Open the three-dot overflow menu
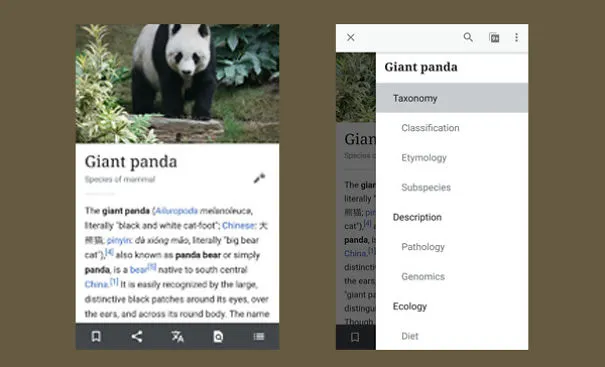Viewport: 605px width, 367px height. pos(516,37)
